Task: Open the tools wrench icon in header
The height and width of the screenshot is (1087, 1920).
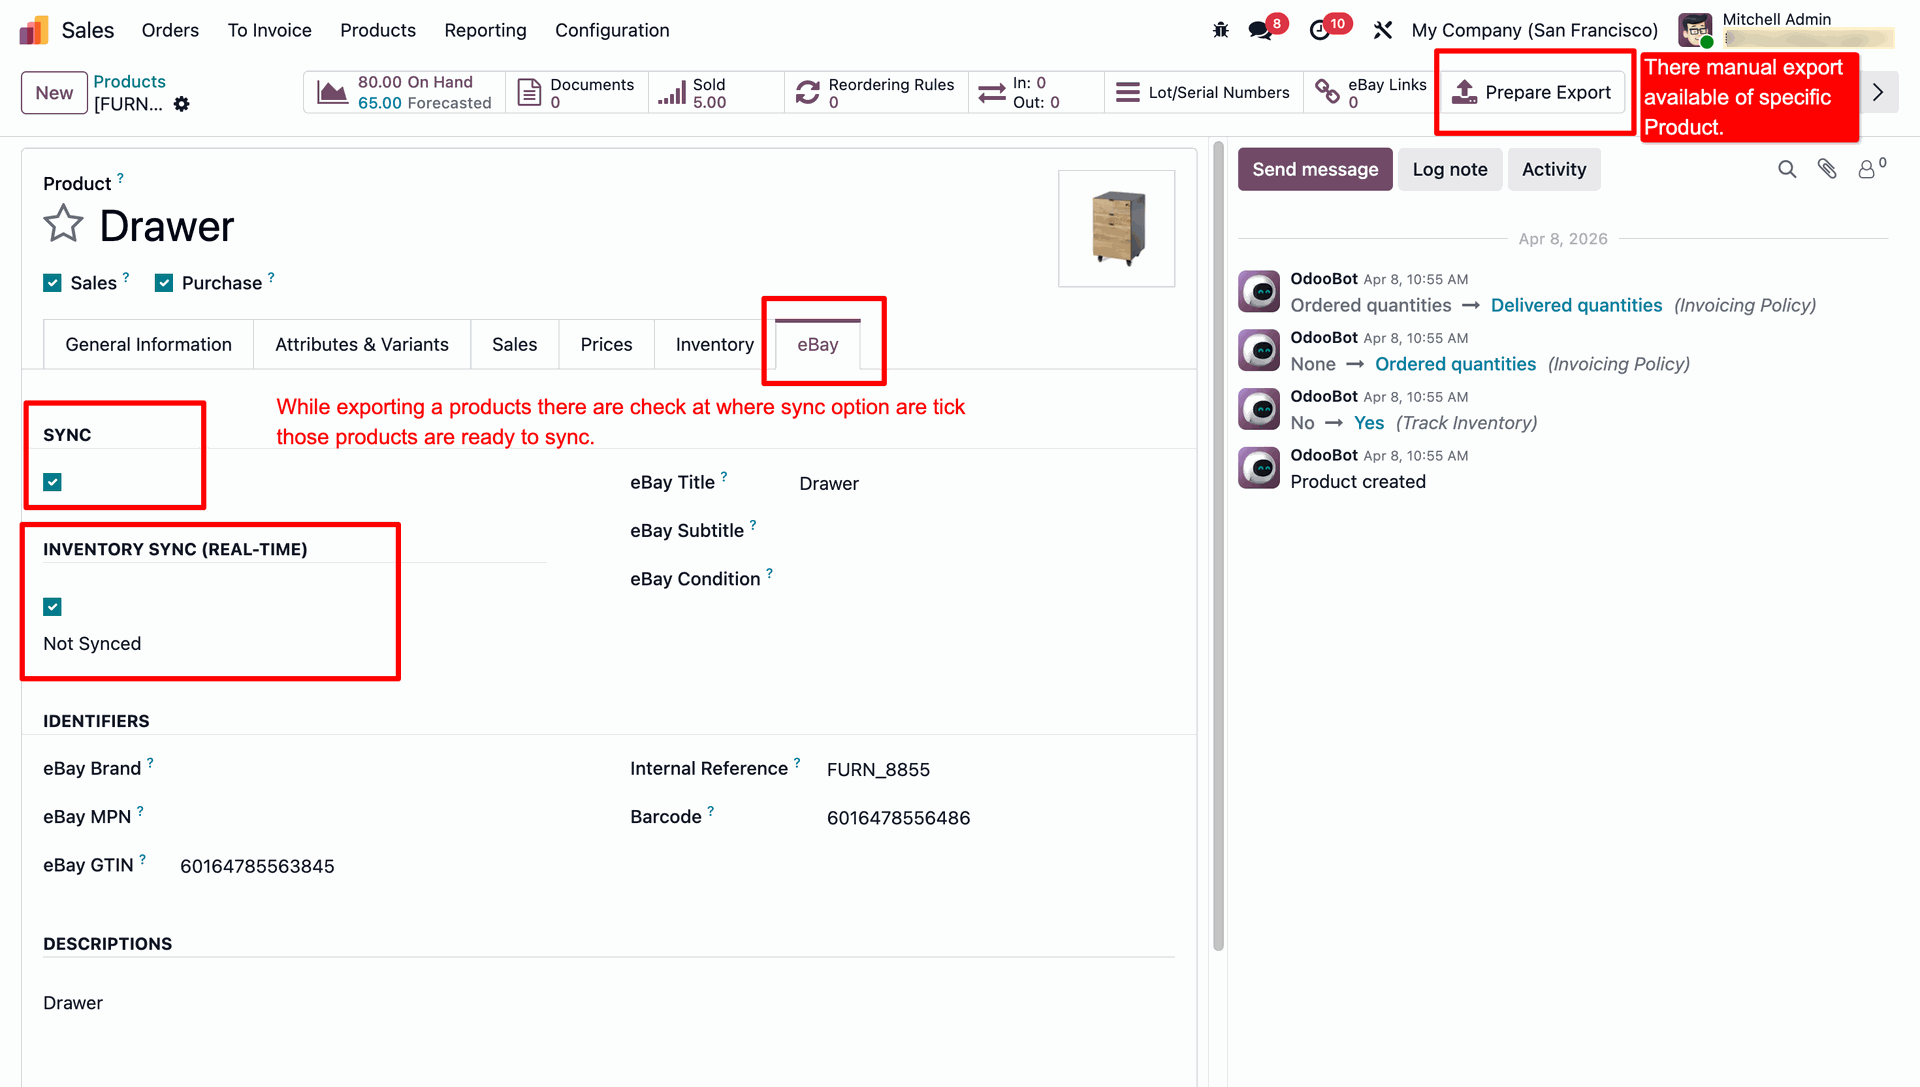Action: [x=1383, y=30]
